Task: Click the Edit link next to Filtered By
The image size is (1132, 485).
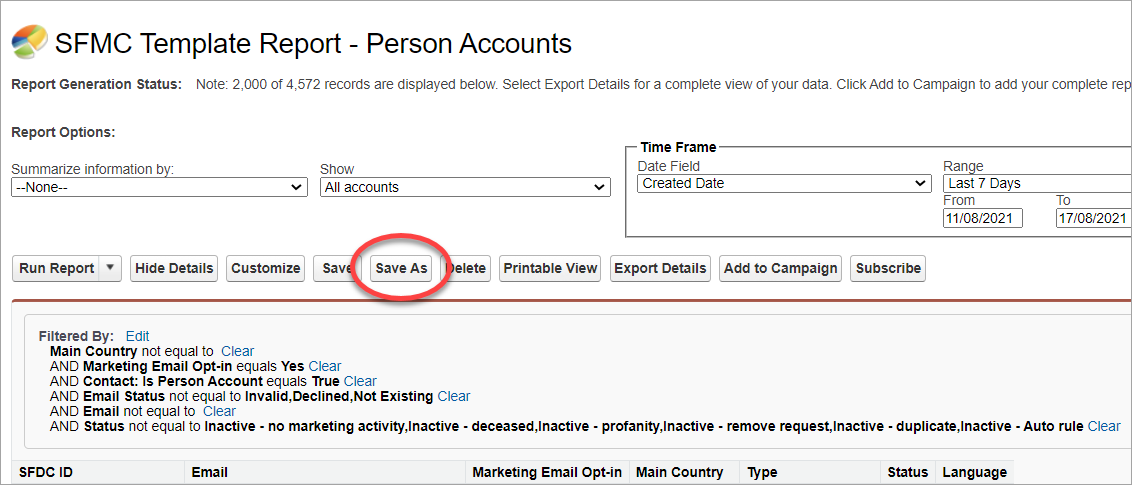Action: click(137, 336)
